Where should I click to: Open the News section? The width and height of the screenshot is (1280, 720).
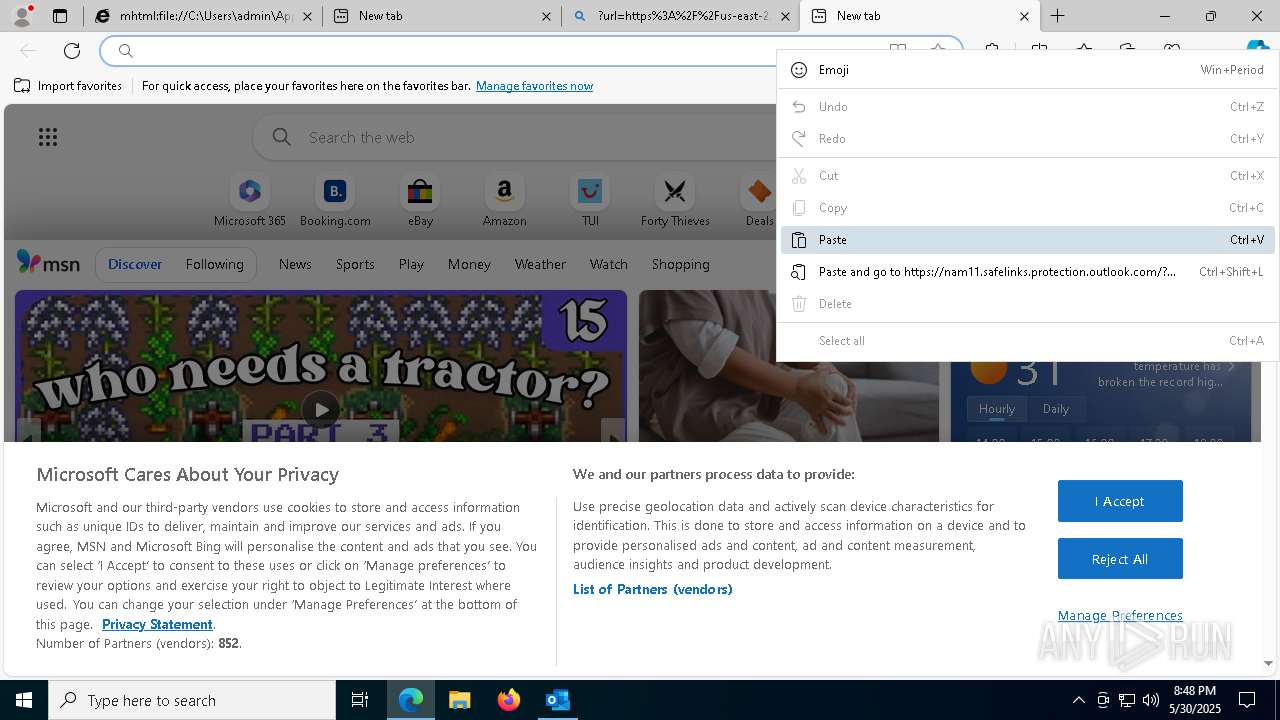295,264
